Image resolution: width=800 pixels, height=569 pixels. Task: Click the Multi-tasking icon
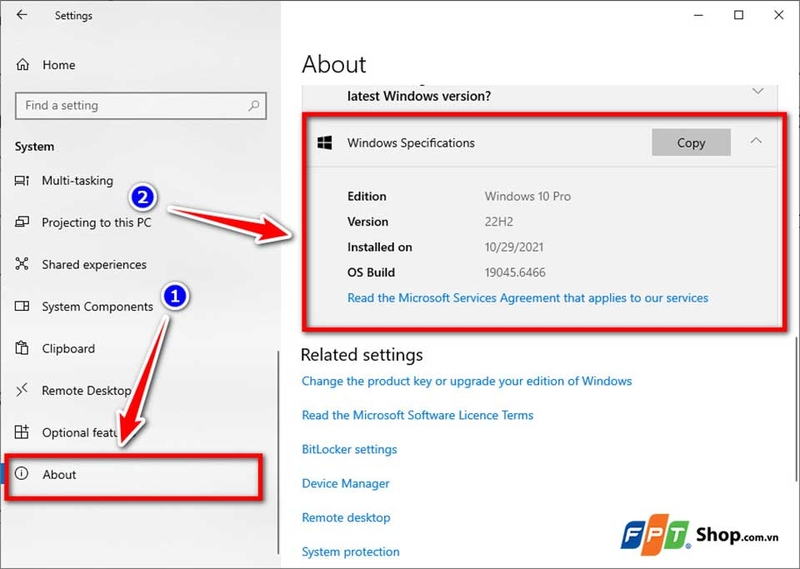[22, 180]
